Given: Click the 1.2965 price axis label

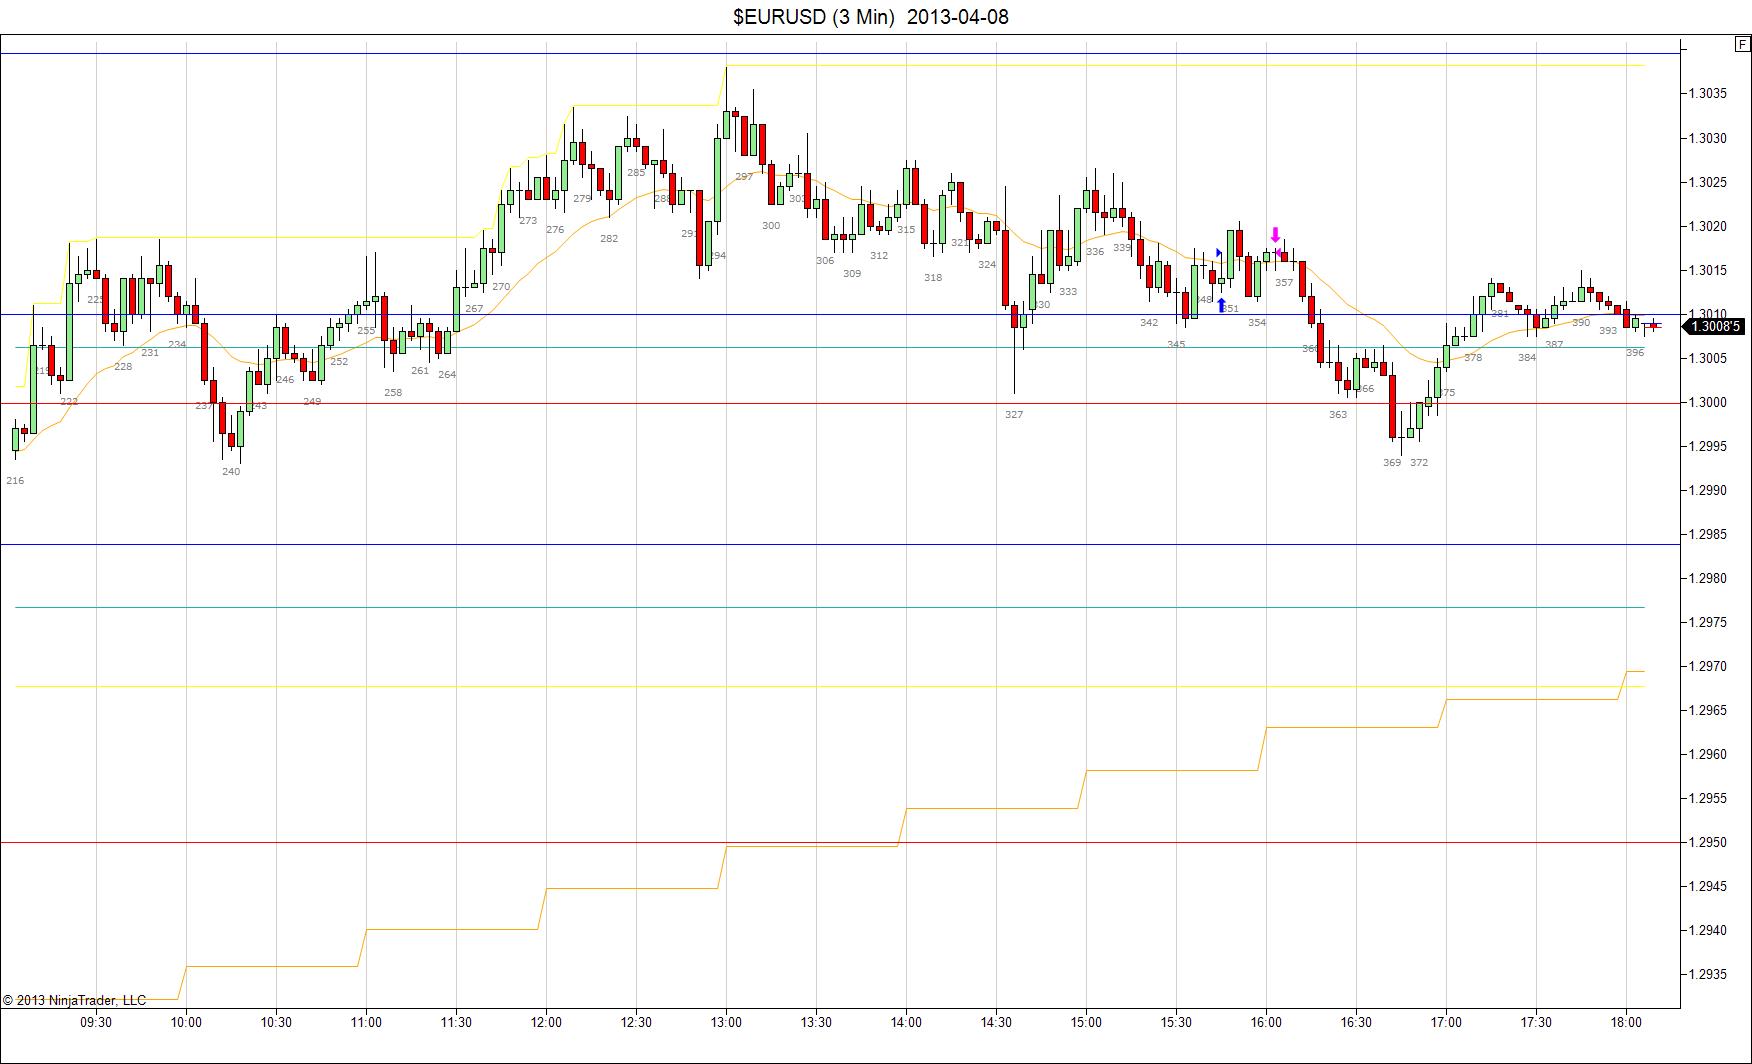Looking at the screenshot, I should (1707, 710).
